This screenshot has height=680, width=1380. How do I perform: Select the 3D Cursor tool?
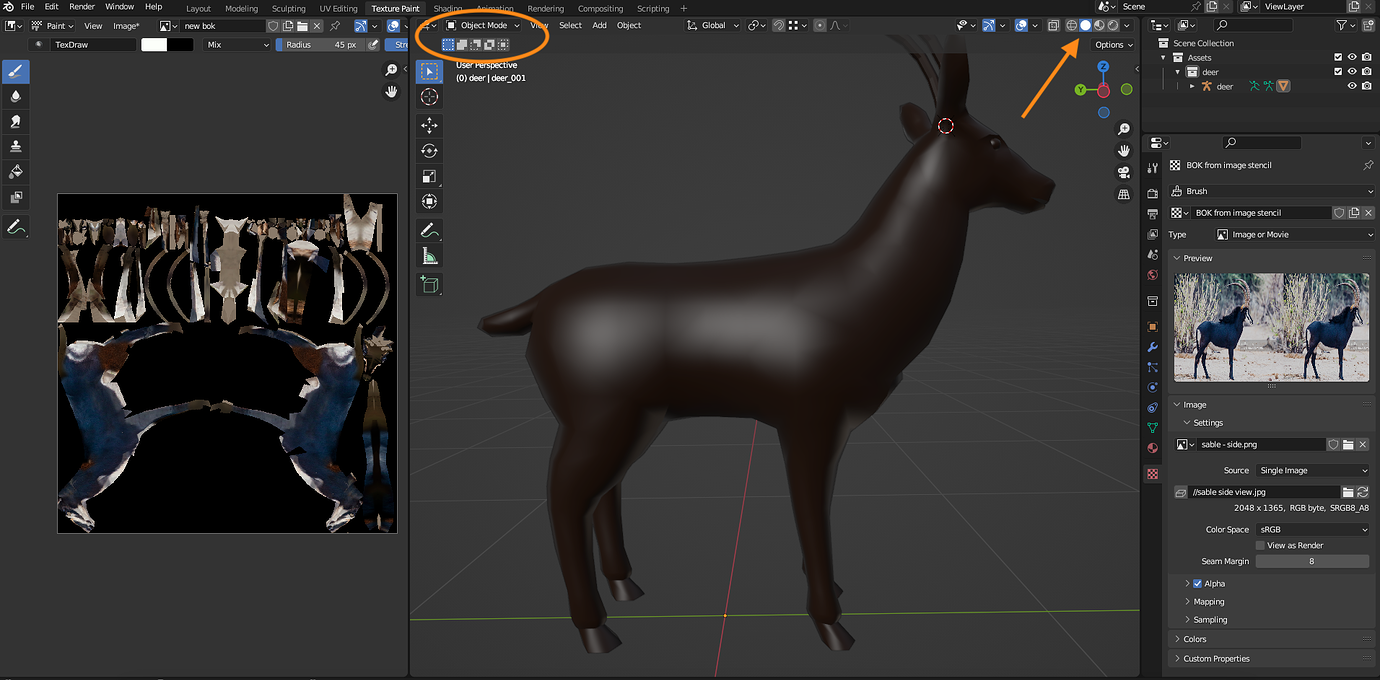click(x=429, y=96)
